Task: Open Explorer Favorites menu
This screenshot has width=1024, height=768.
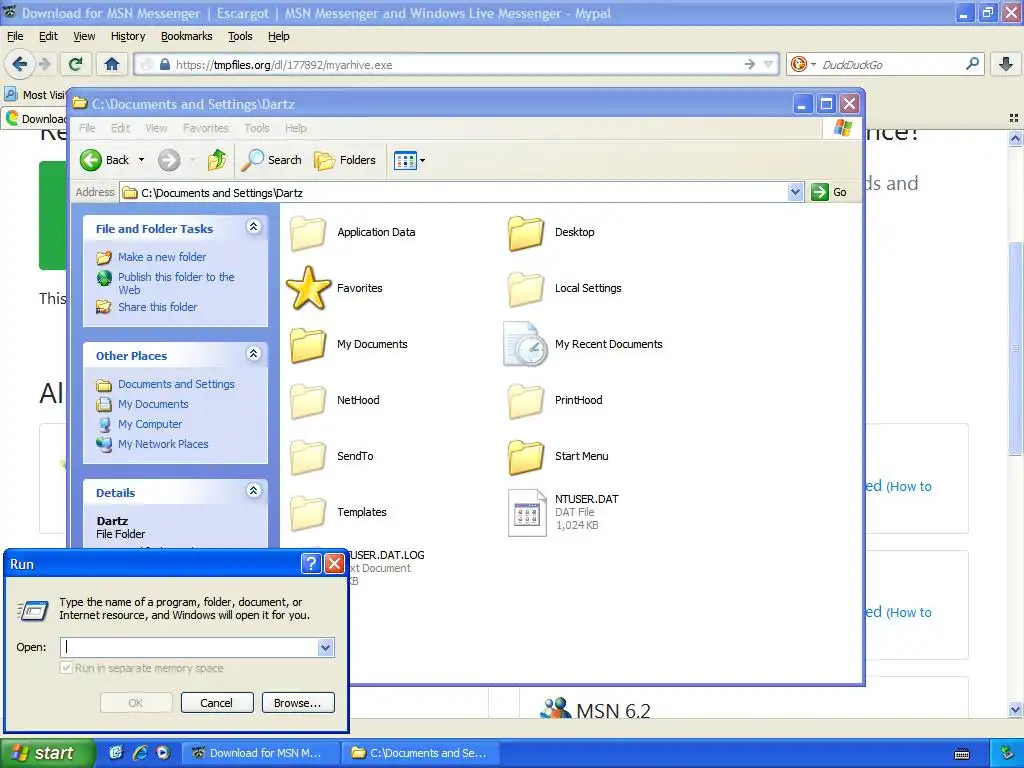Action: pos(206,128)
